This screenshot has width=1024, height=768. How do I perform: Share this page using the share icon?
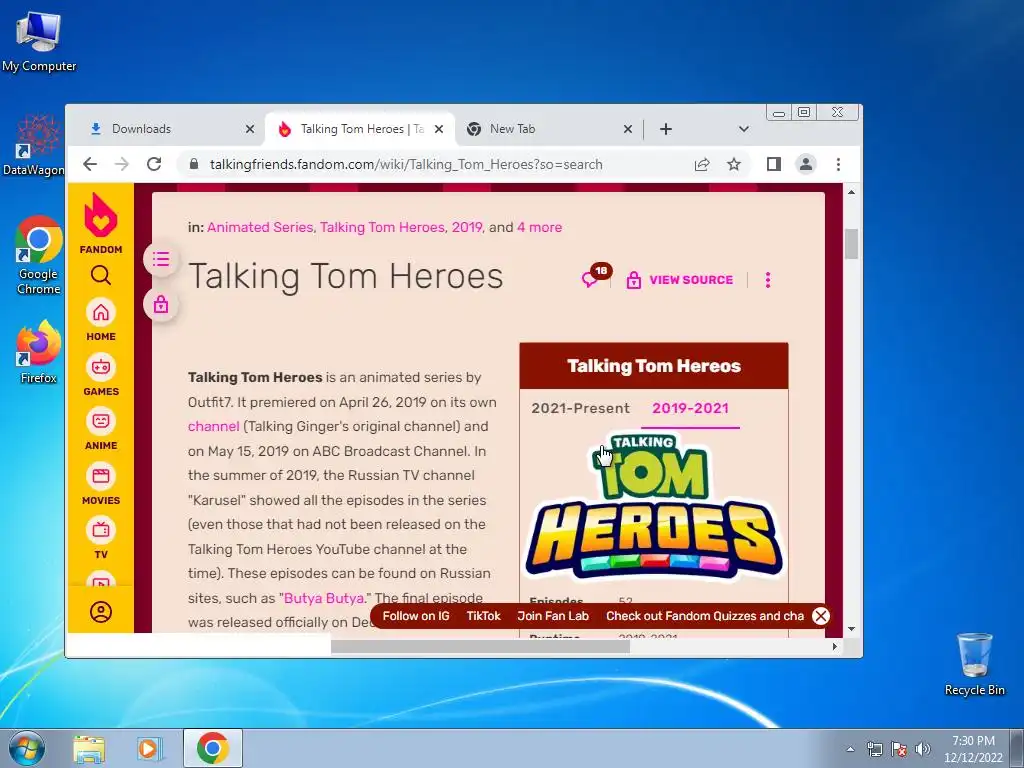point(702,164)
